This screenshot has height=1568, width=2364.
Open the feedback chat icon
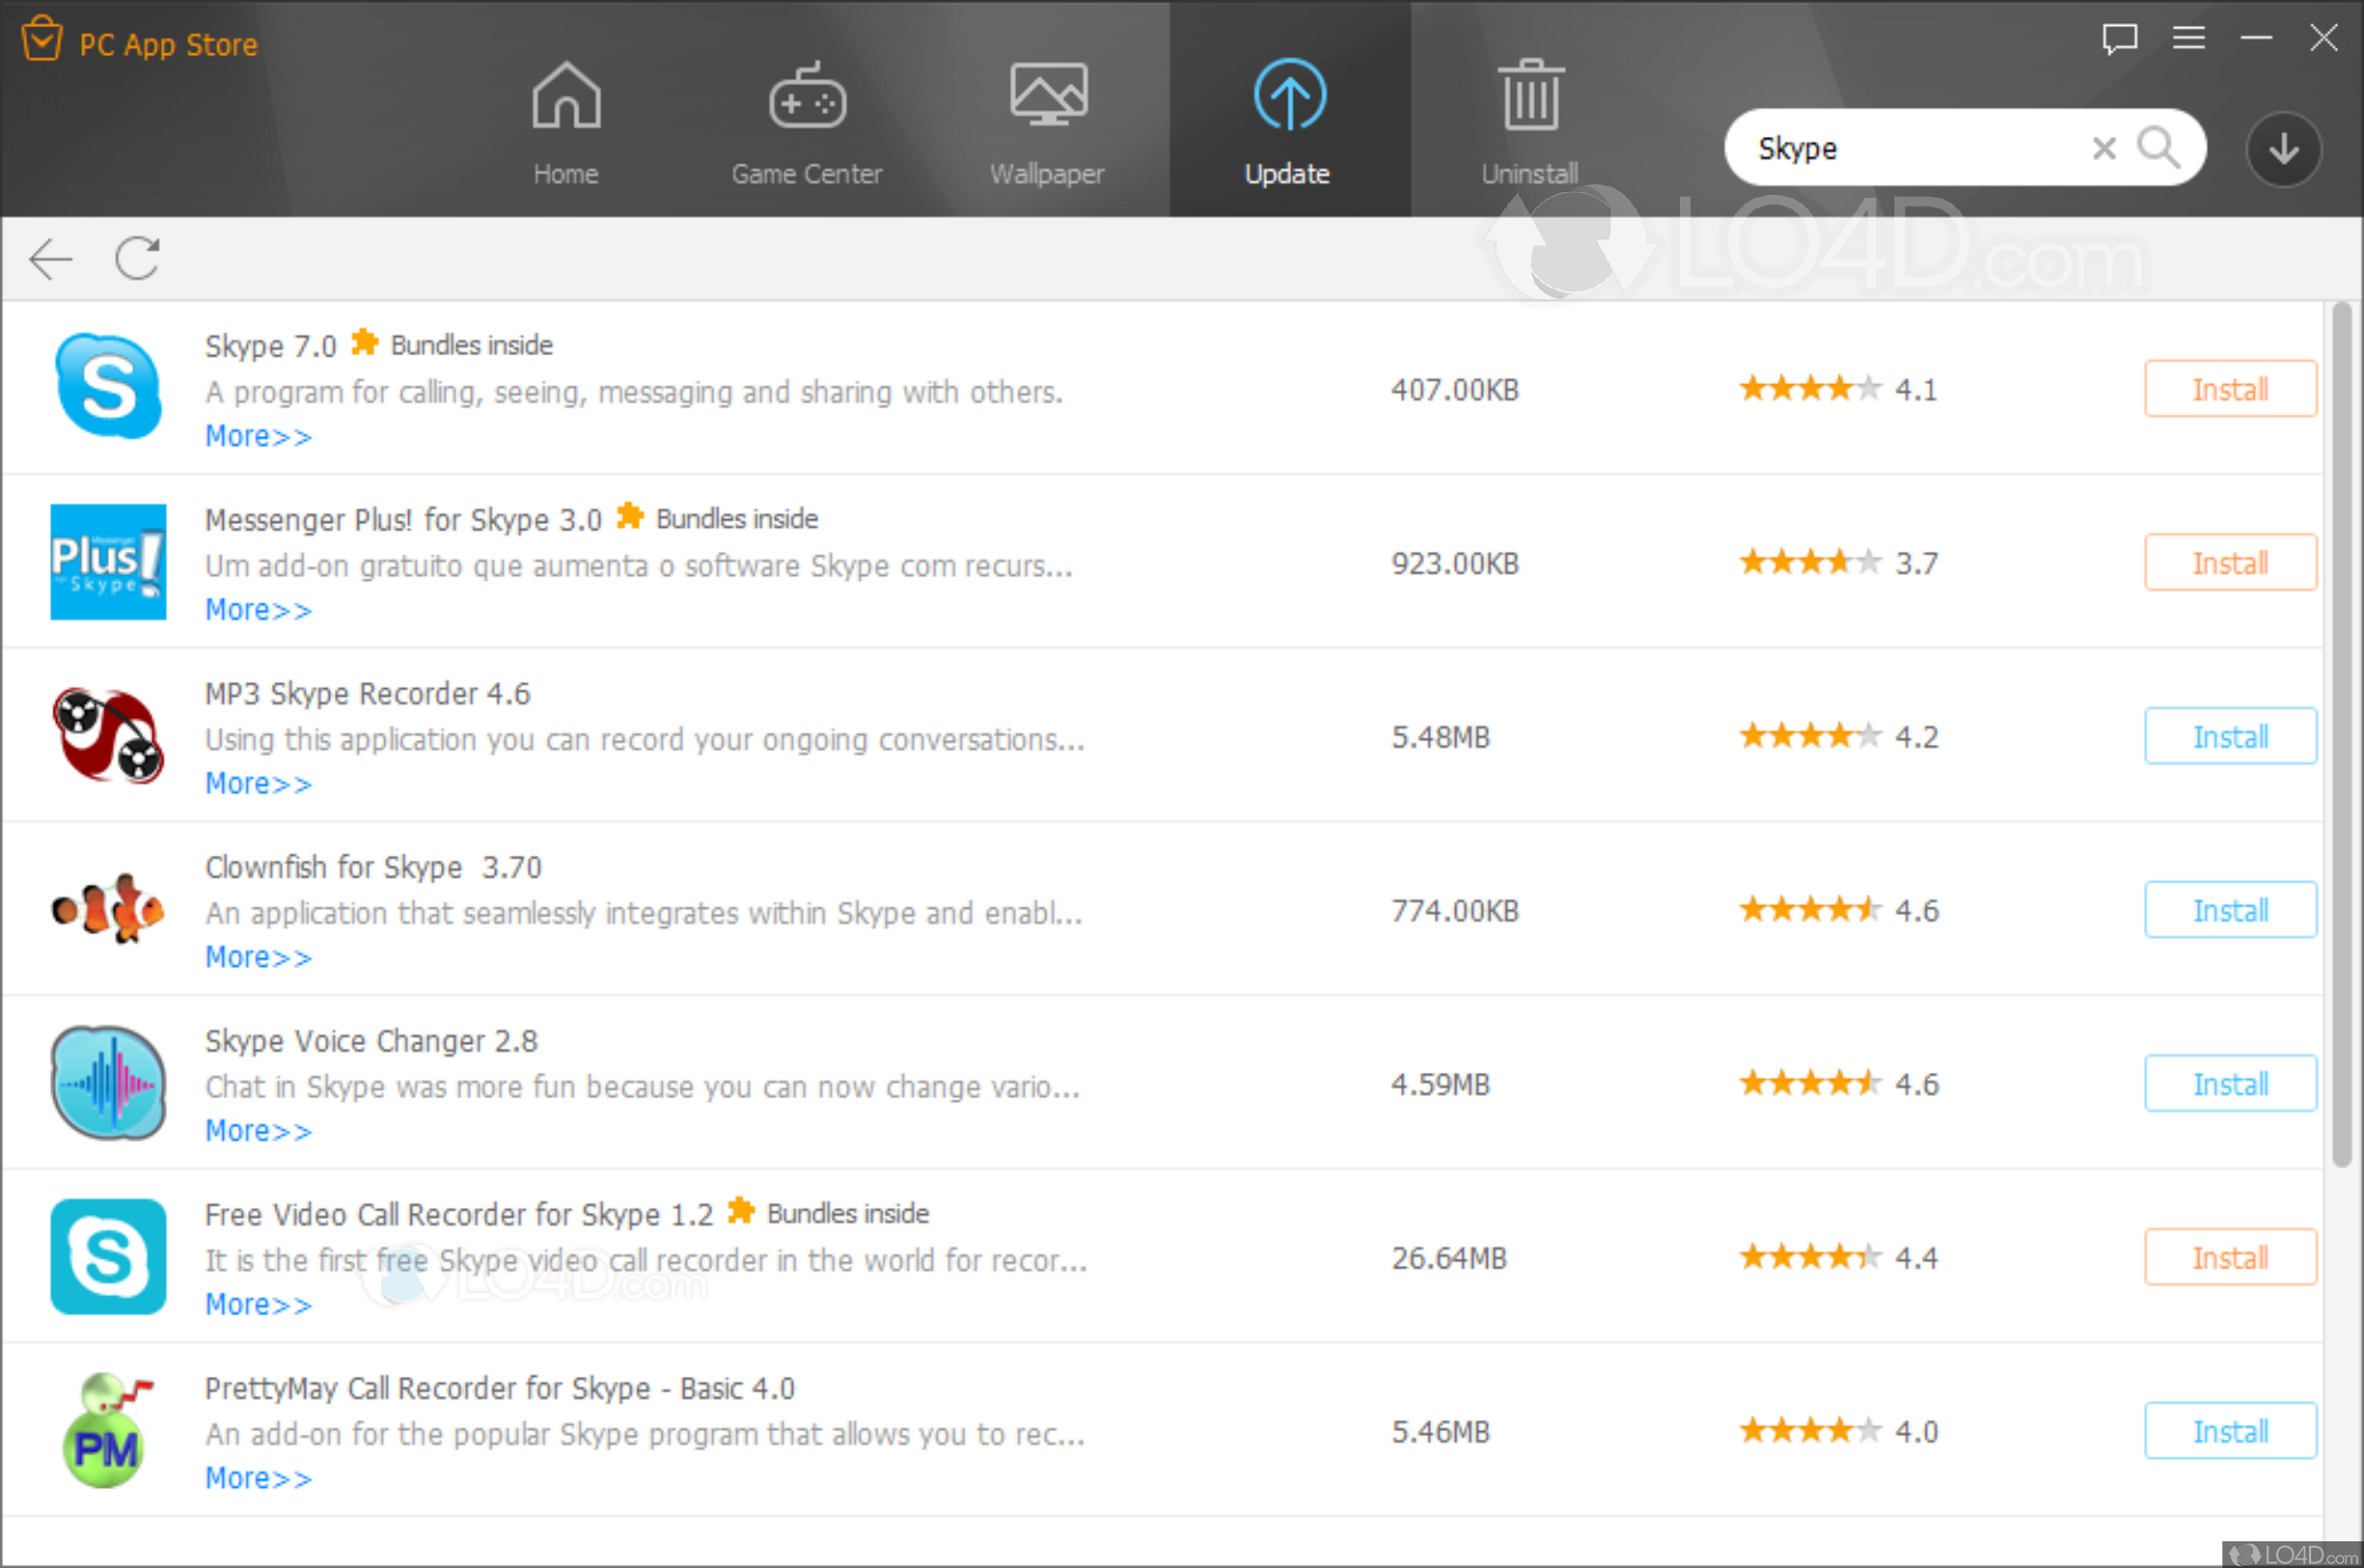2119,39
